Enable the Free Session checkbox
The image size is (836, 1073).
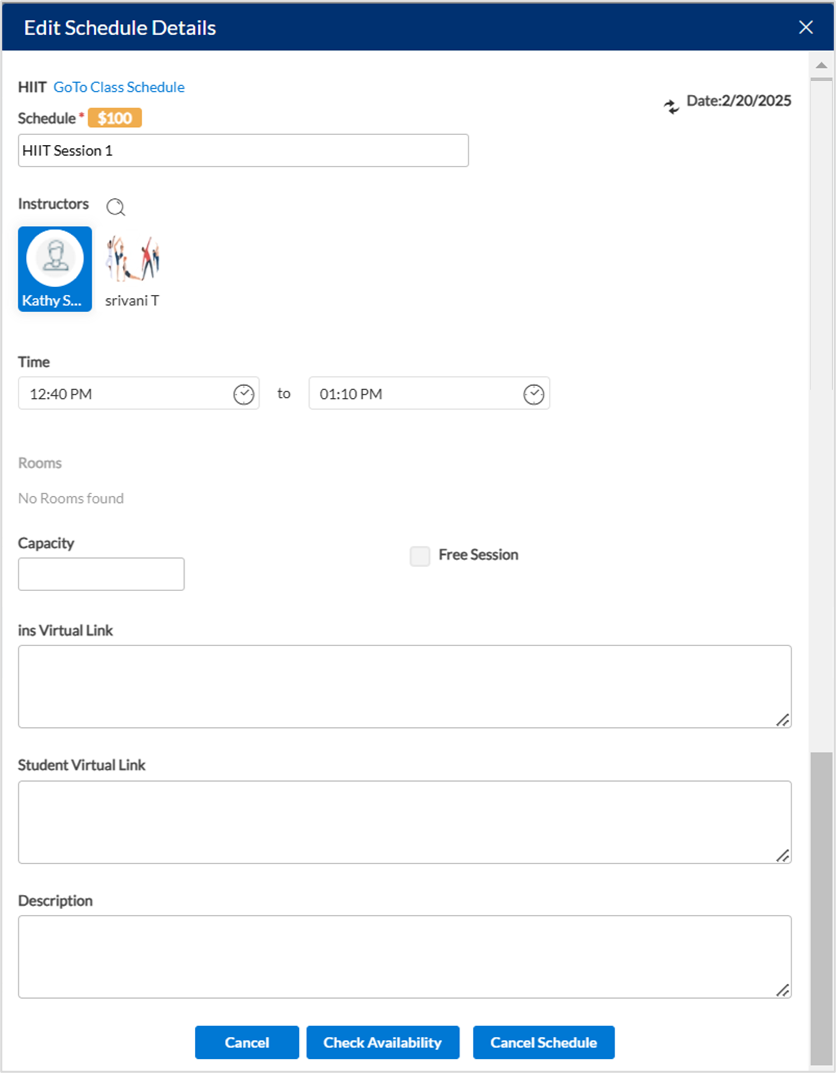[x=420, y=556]
